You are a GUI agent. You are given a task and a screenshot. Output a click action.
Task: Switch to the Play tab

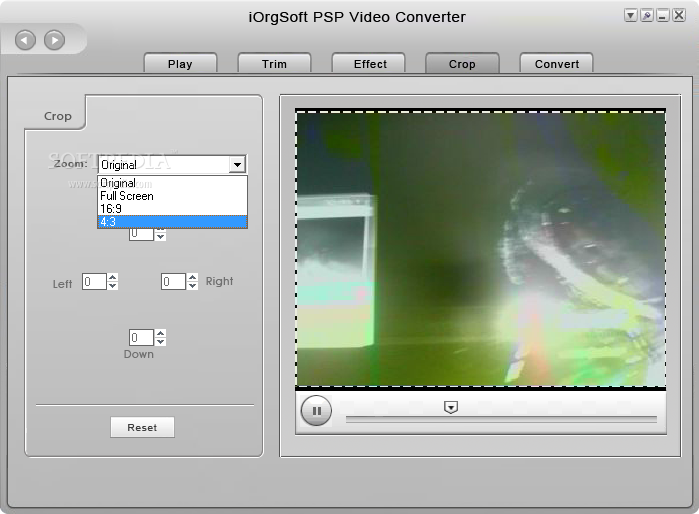point(180,64)
